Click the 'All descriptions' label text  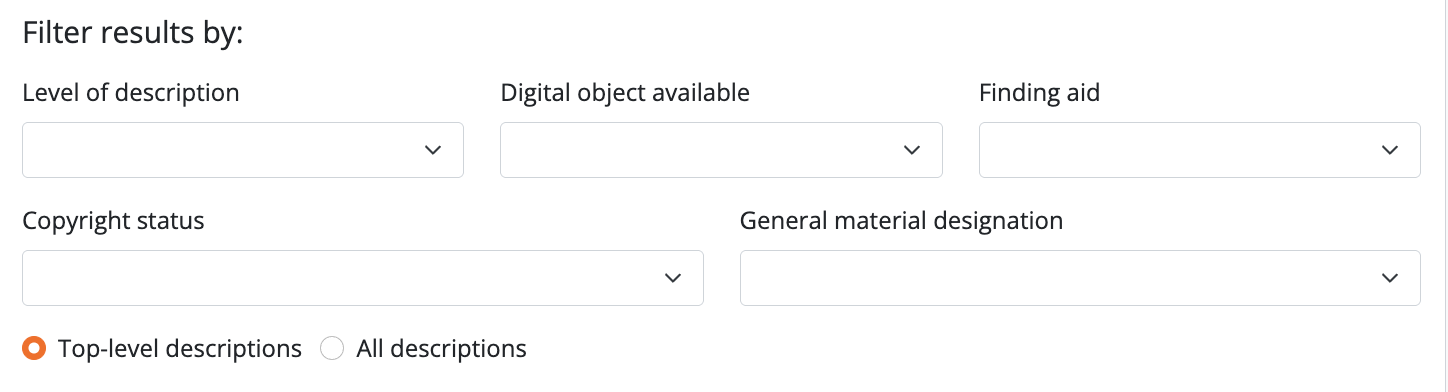pos(442,349)
